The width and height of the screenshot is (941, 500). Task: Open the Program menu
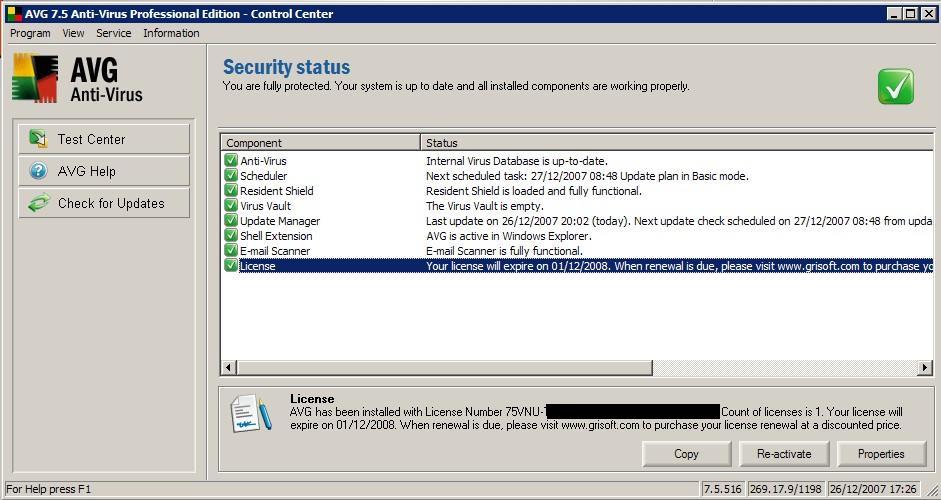[30, 33]
